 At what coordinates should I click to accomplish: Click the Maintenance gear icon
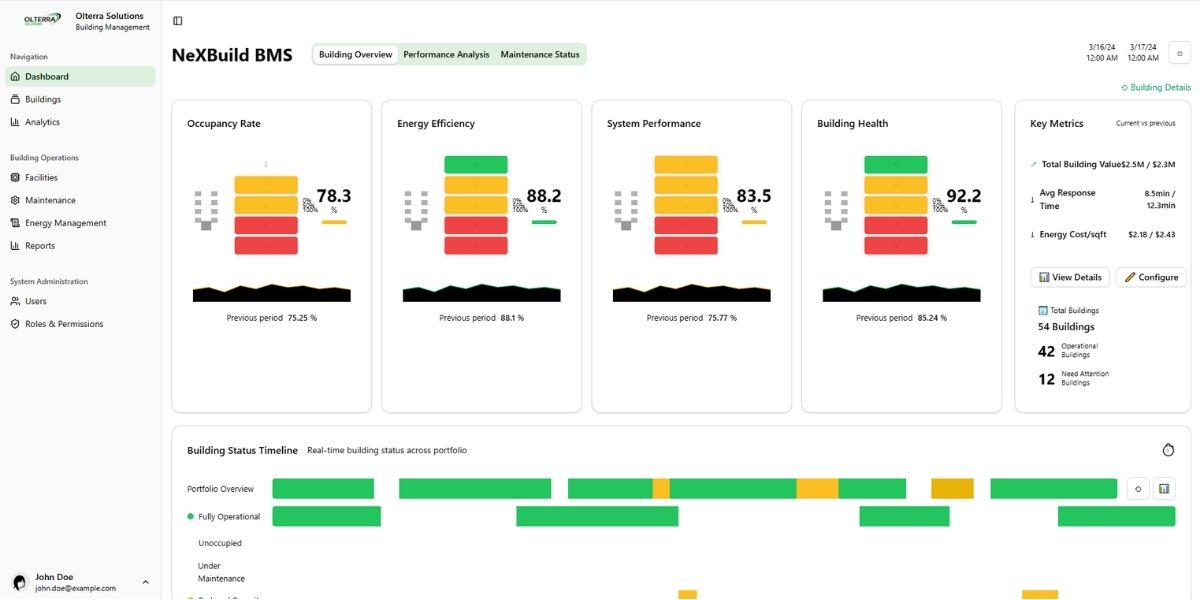click(x=15, y=200)
